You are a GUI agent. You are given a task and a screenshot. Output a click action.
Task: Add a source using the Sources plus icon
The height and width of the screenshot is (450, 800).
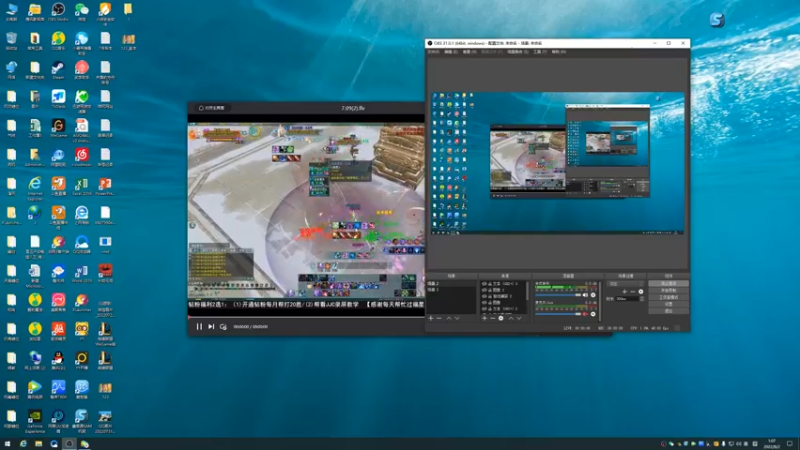click(x=484, y=318)
